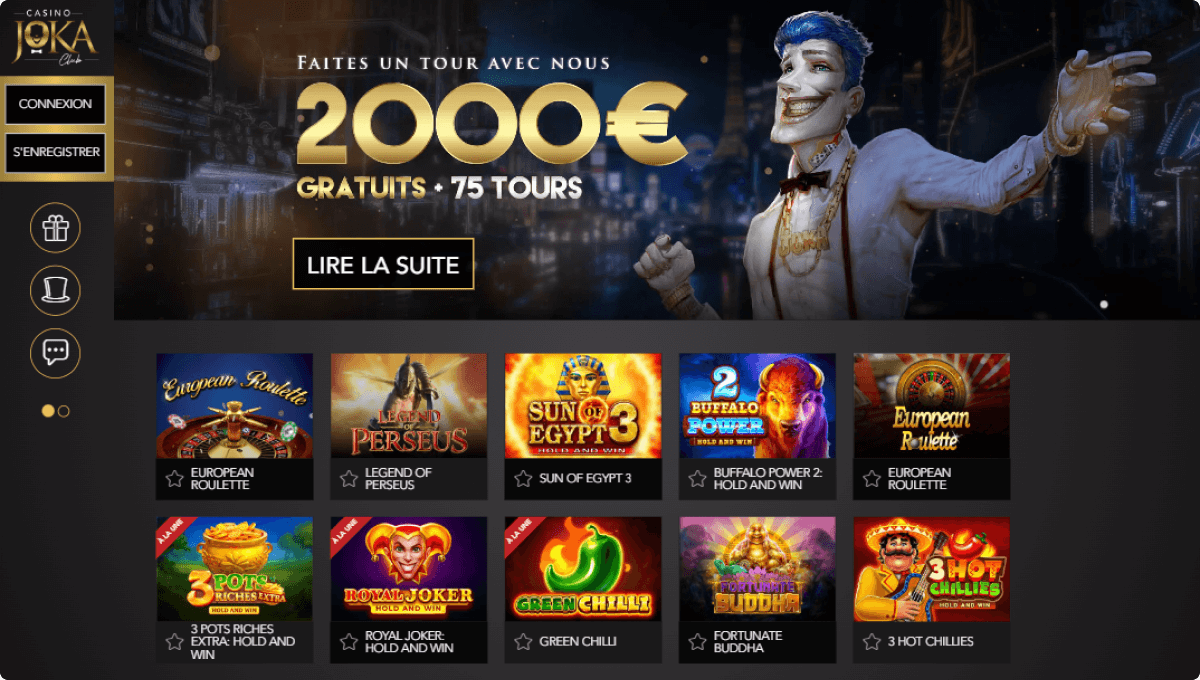Open the live chat speech bubble icon
1200x680 pixels.
(x=55, y=353)
